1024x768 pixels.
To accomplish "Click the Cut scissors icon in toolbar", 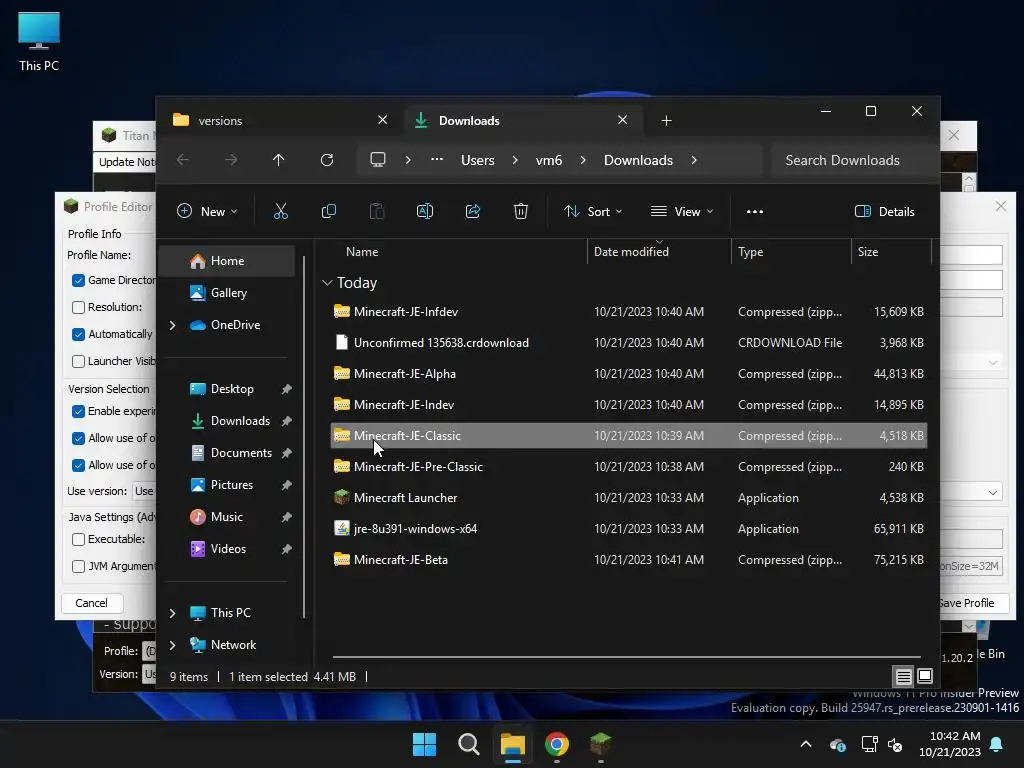I will pos(281,211).
